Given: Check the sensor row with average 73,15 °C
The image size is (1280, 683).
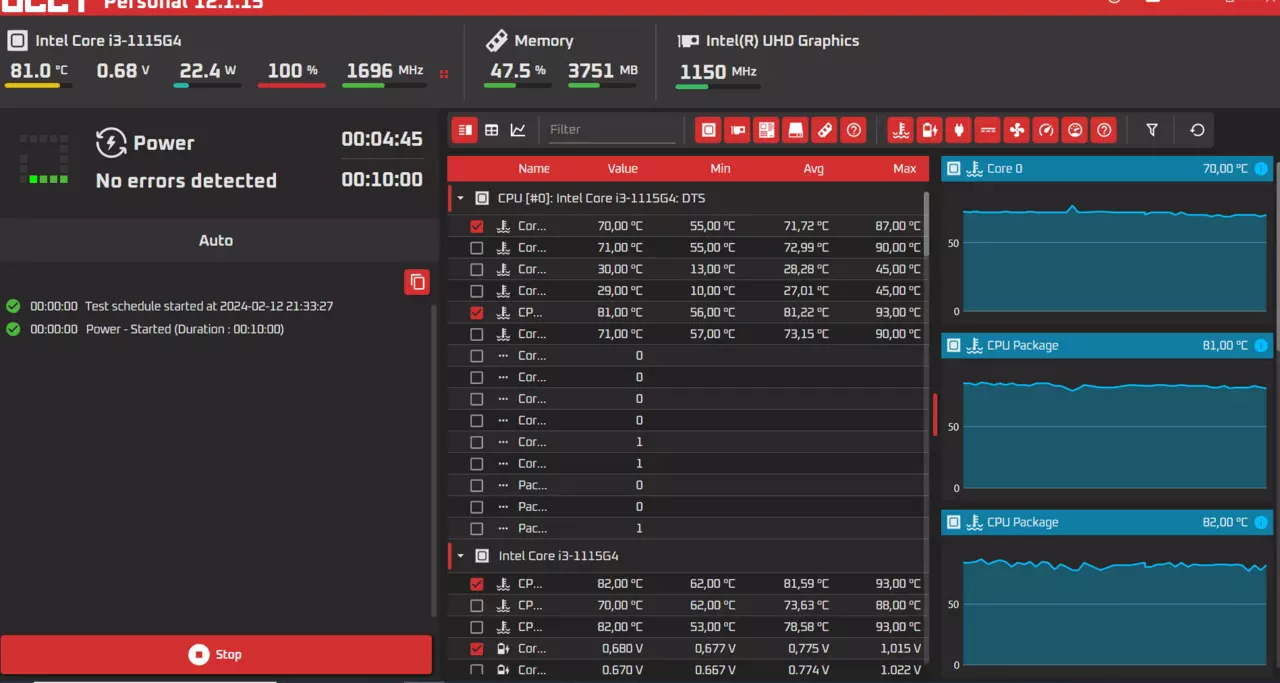Looking at the screenshot, I should pos(476,334).
